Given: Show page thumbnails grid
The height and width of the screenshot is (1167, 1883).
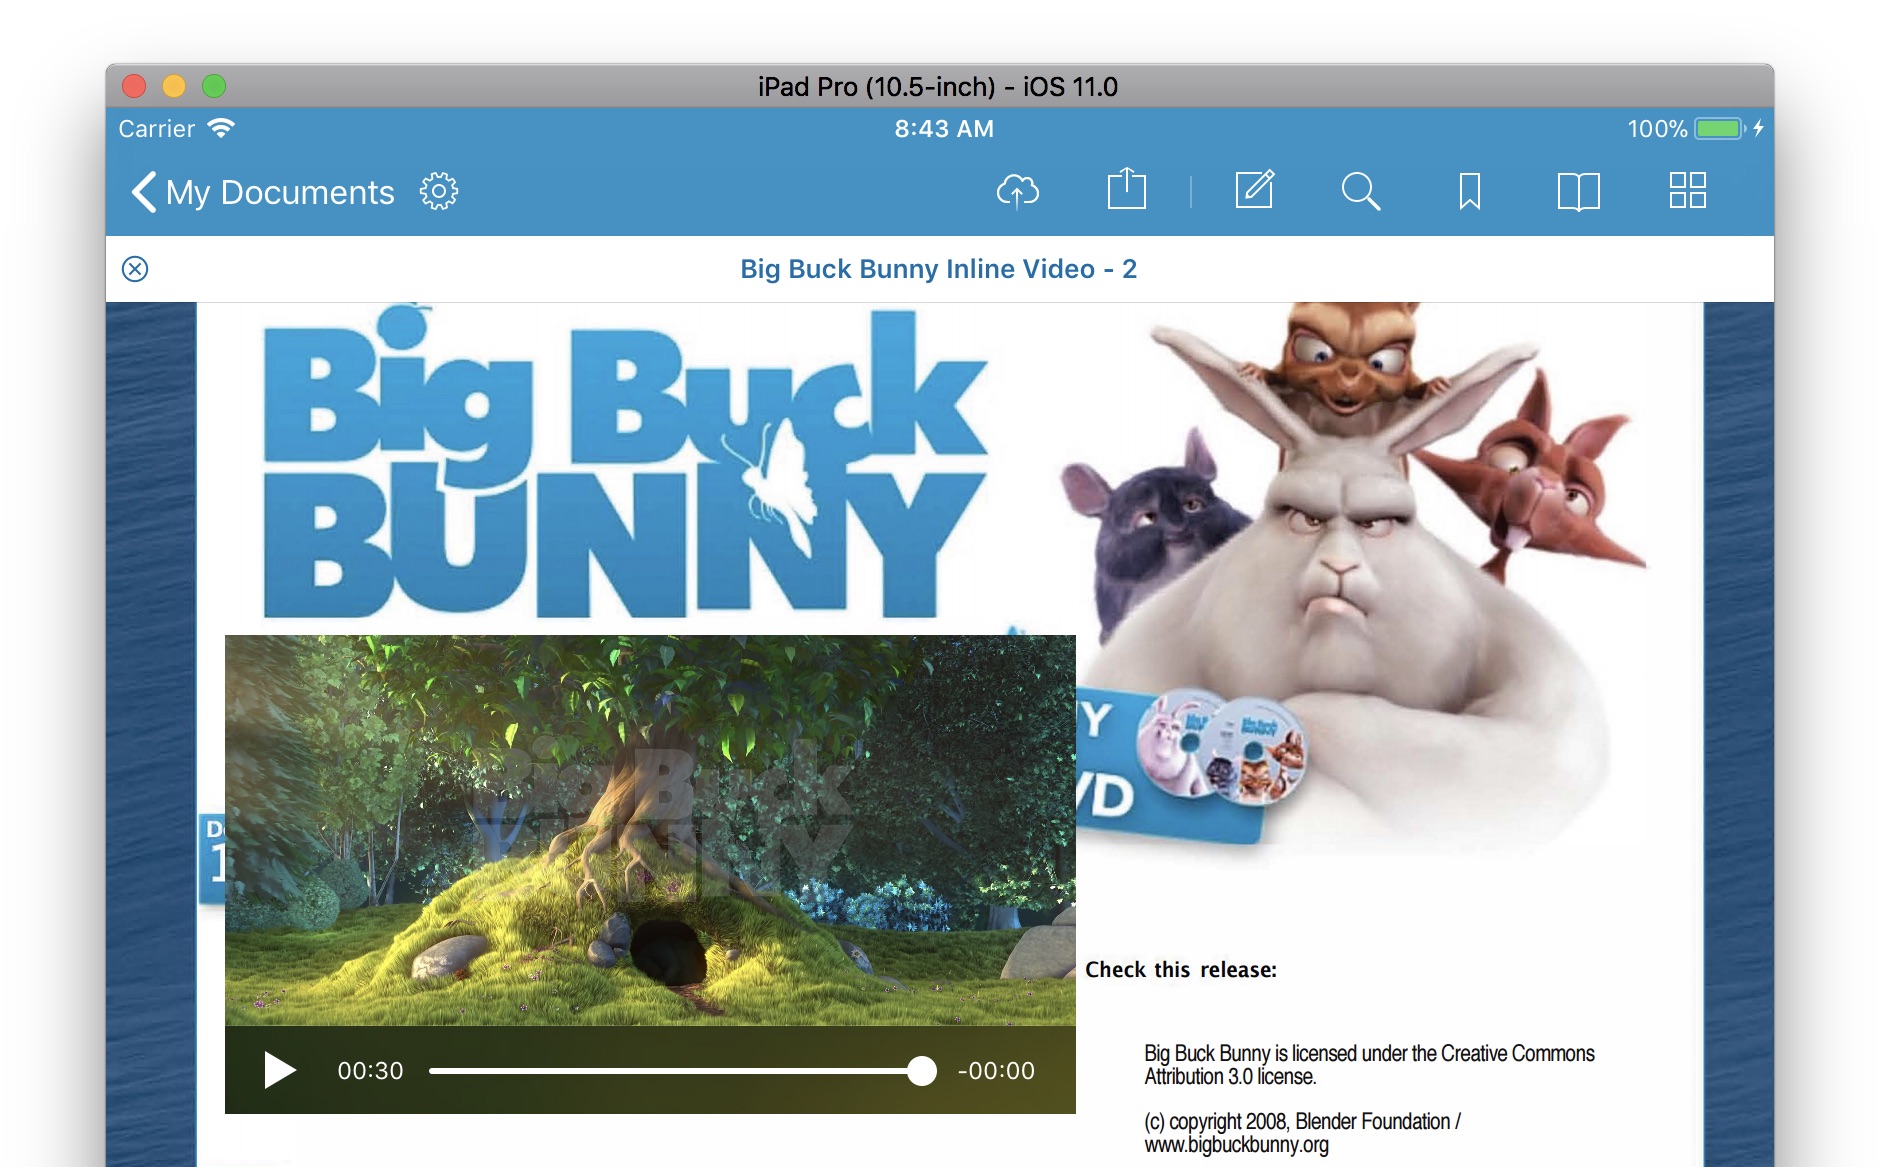Looking at the screenshot, I should [1687, 190].
